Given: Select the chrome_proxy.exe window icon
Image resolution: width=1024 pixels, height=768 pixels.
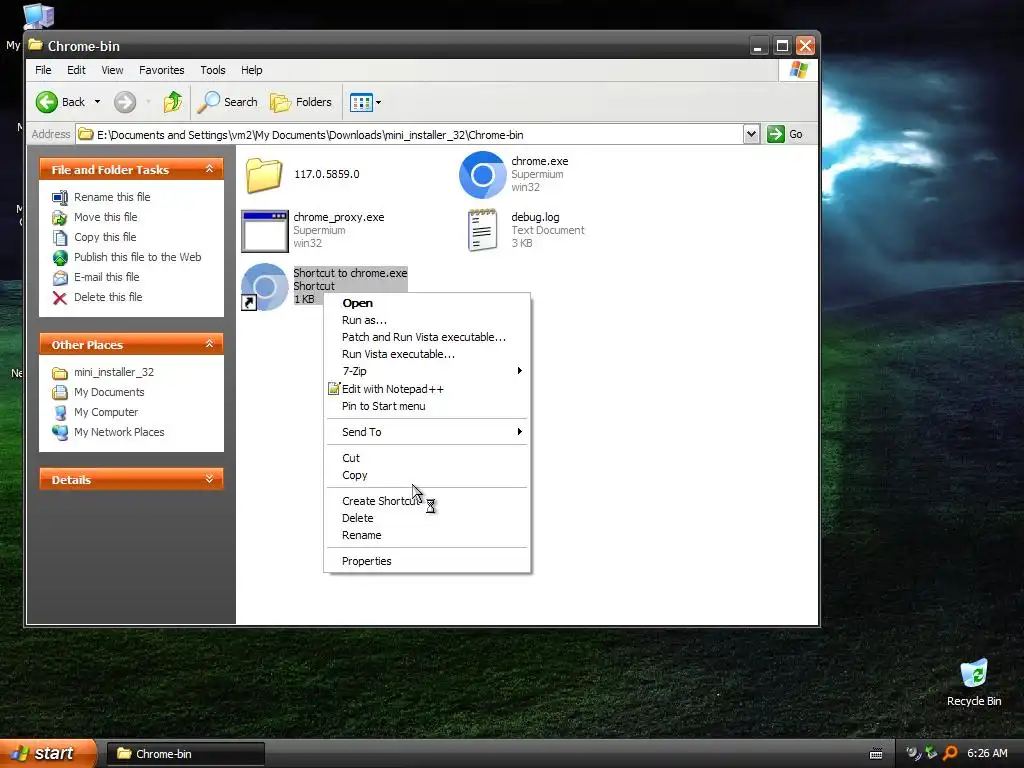Looking at the screenshot, I should click(x=264, y=231).
